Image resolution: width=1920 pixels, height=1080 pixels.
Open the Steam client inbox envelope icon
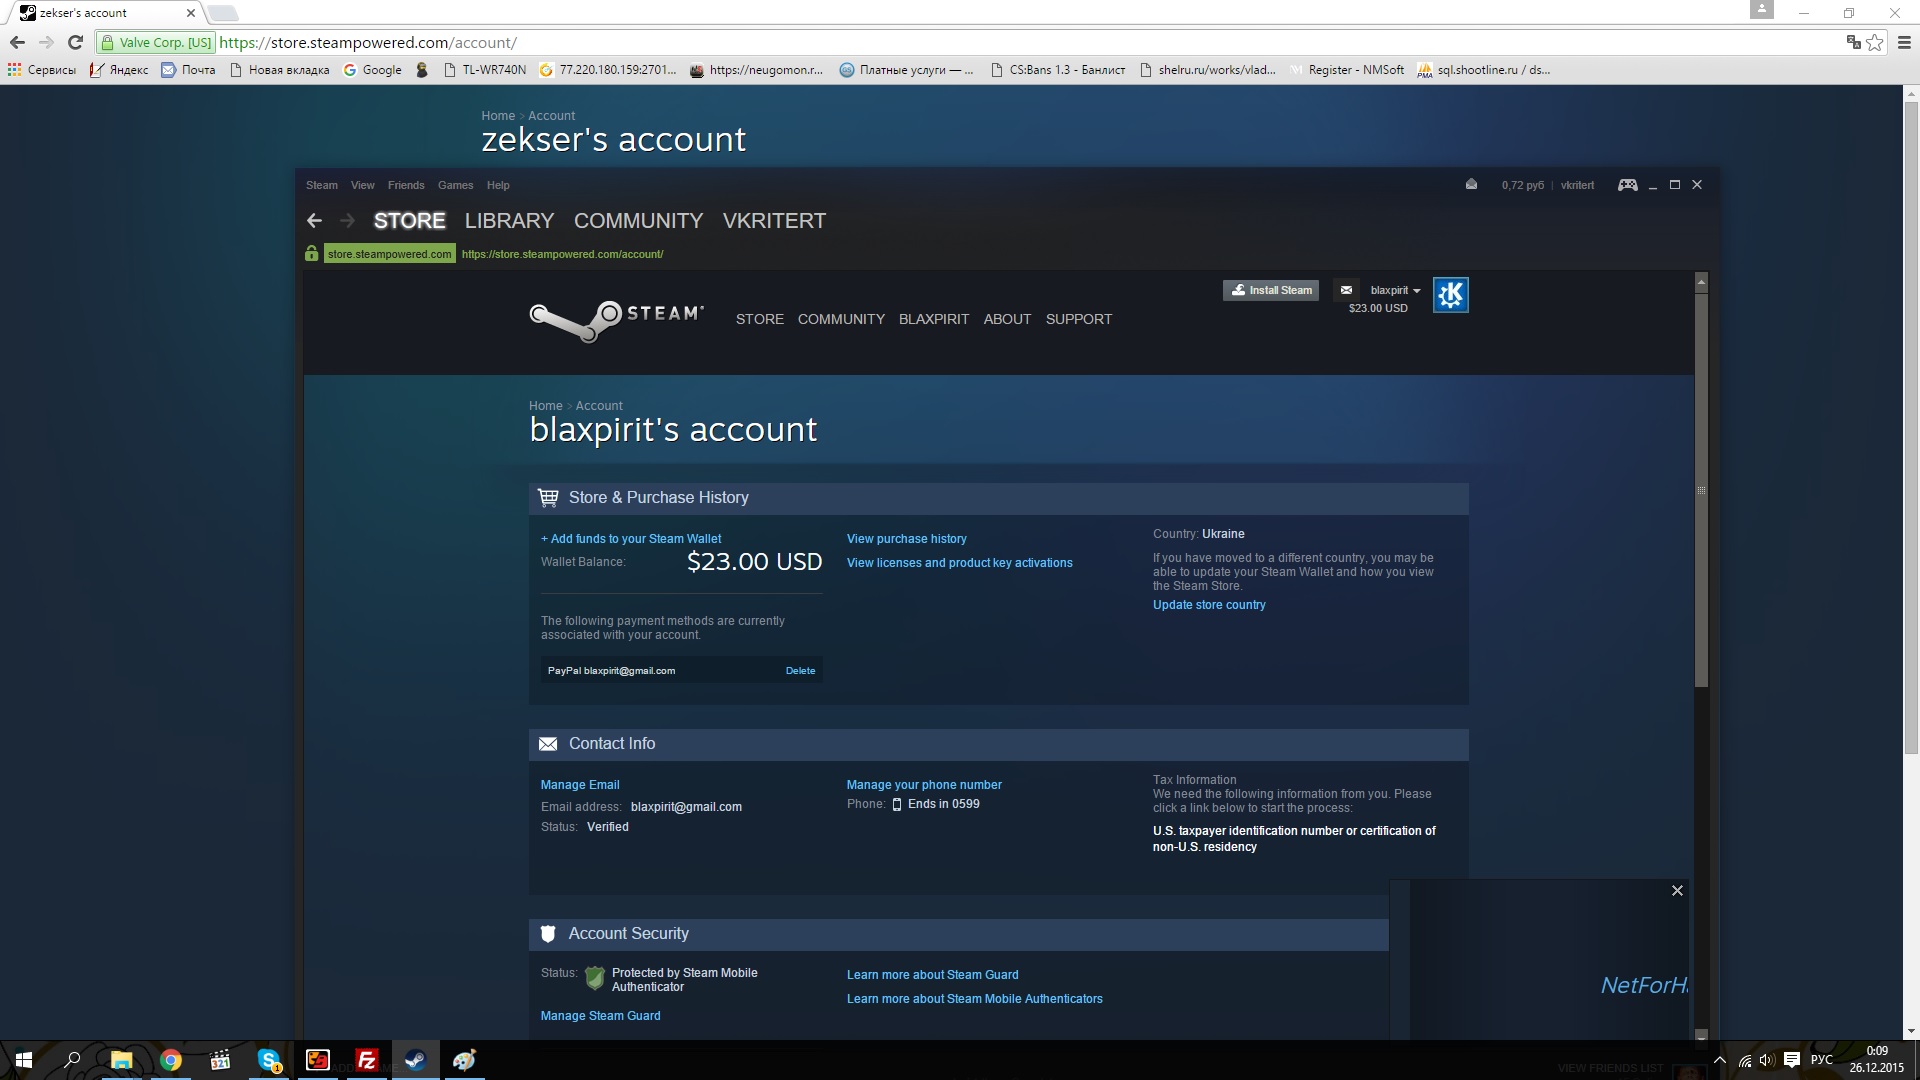click(1471, 185)
